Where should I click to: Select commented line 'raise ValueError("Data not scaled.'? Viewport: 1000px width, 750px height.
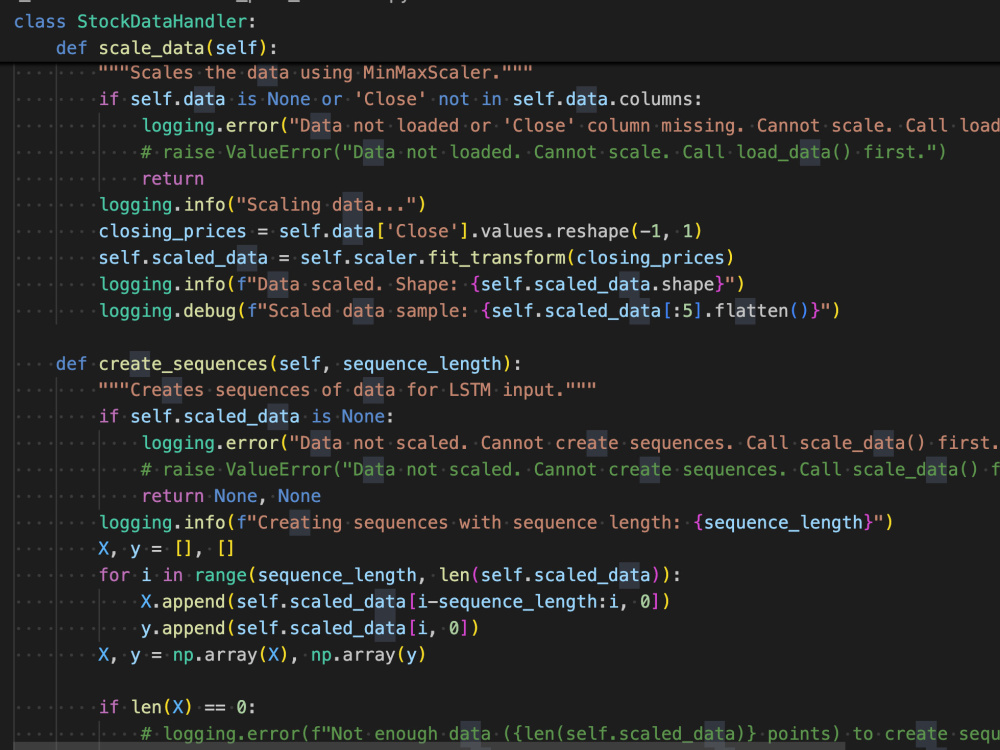[x=570, y=470]
